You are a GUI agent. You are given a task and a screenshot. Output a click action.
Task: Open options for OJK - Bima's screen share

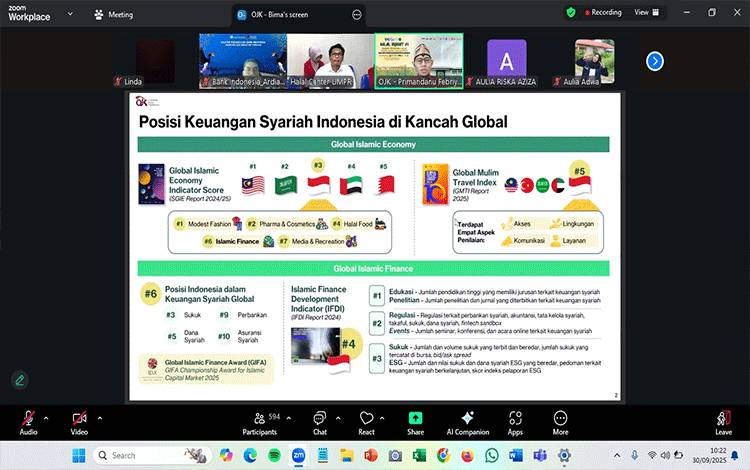[x=357, y=15]
